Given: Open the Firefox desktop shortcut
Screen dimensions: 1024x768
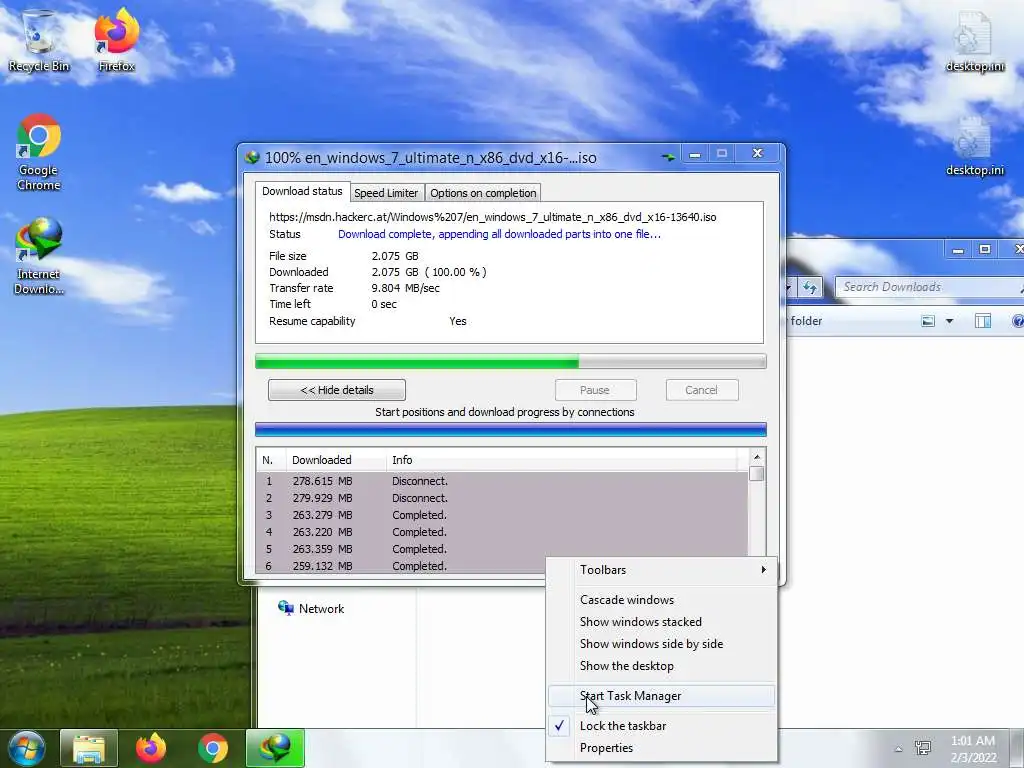Looking at the screenshot, I should (116, 40).
